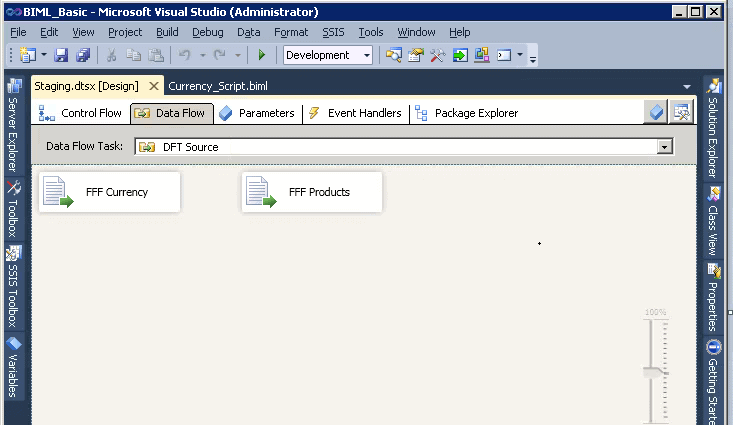Viewport: 733px width, 425px height.
Task: Switch to the Parameters tab
Action: (x=257, y=113)
